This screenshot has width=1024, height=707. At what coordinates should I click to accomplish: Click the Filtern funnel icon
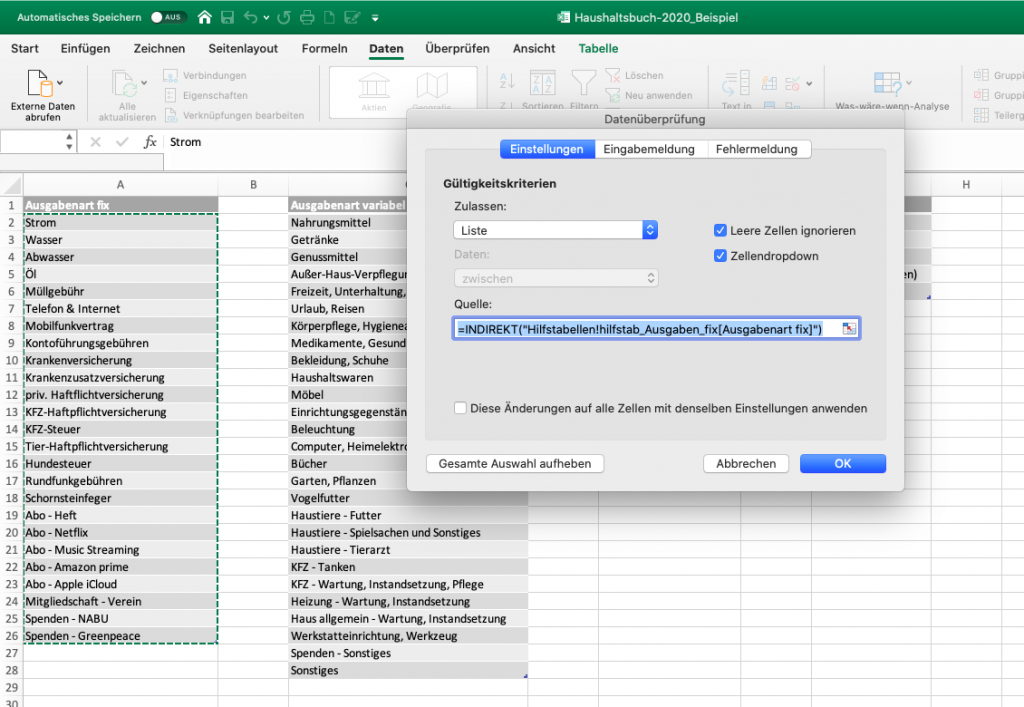point(583,83)
